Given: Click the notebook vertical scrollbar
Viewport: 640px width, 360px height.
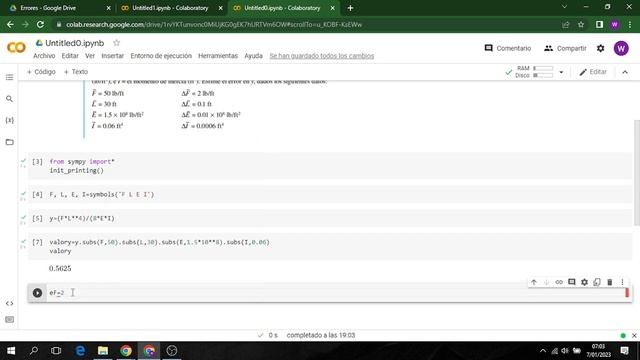Looking at the screenshot, I should coord(636,172).
